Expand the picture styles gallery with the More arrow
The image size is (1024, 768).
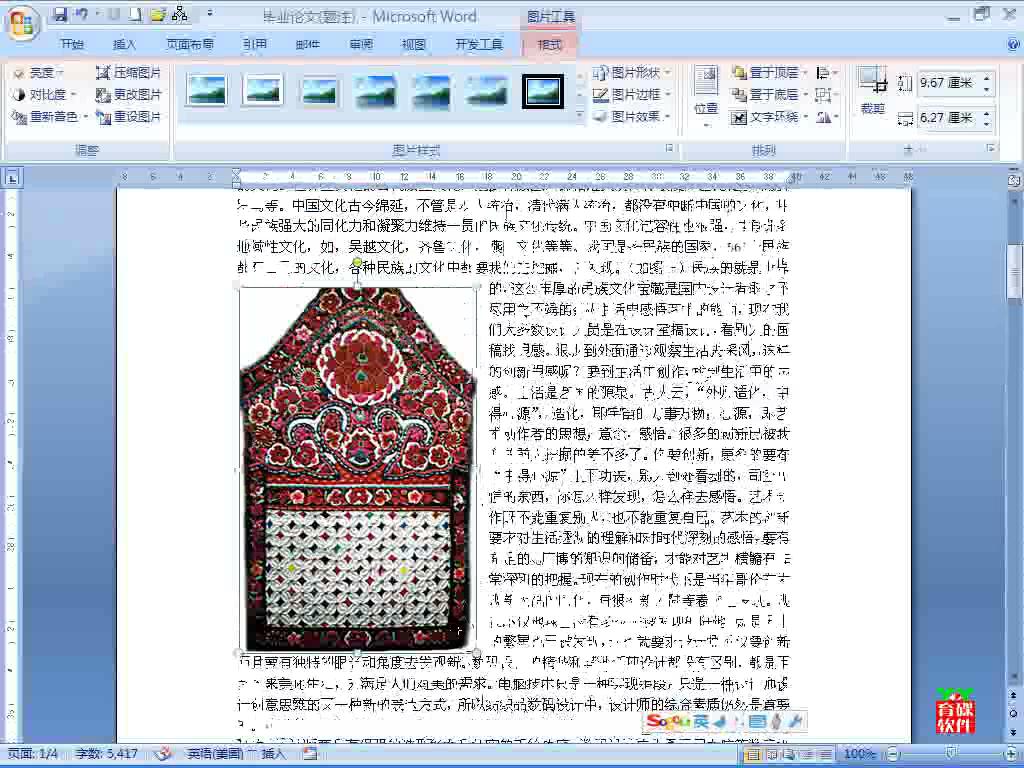pyautogui.click(x=579, y=116)
